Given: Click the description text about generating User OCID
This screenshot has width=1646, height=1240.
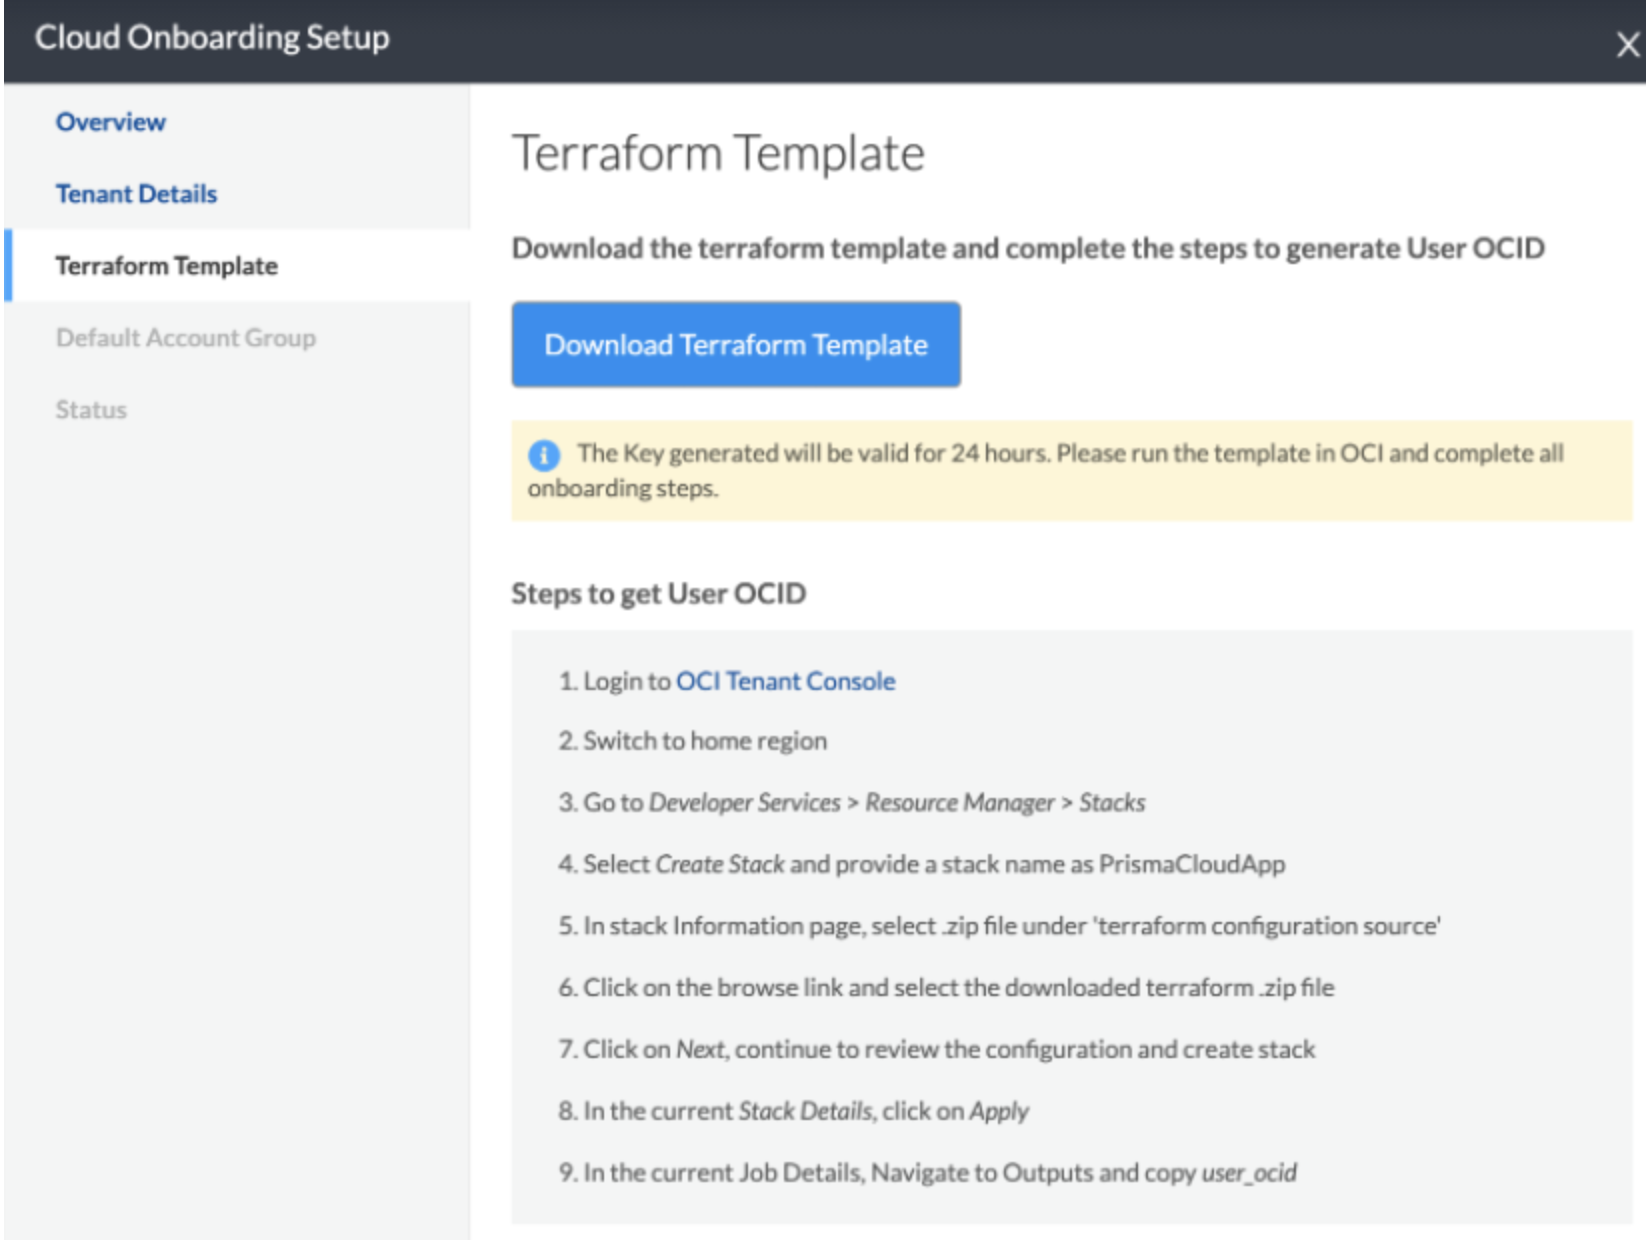Looking at the screenshot, I should click(x=1028, y=248).
